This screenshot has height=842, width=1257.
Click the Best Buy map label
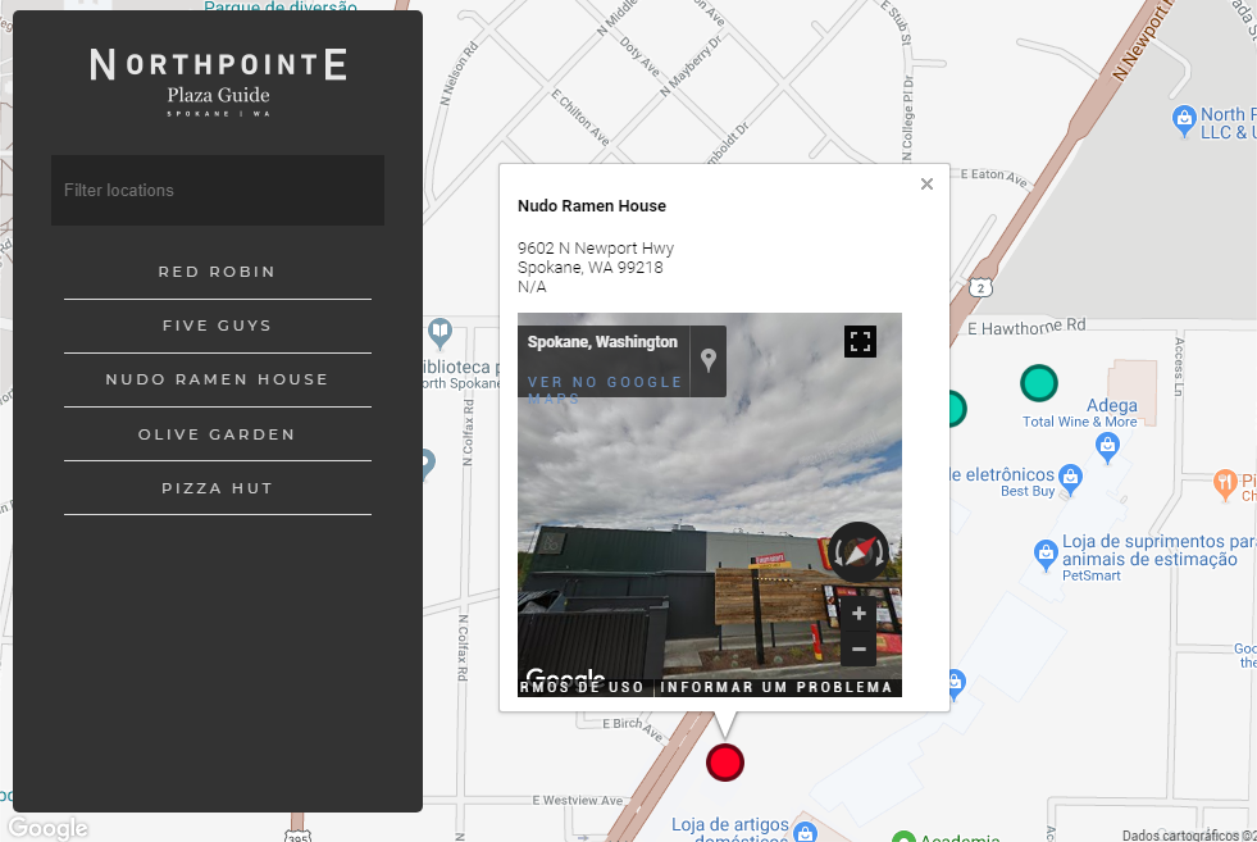click(1028, 491)
